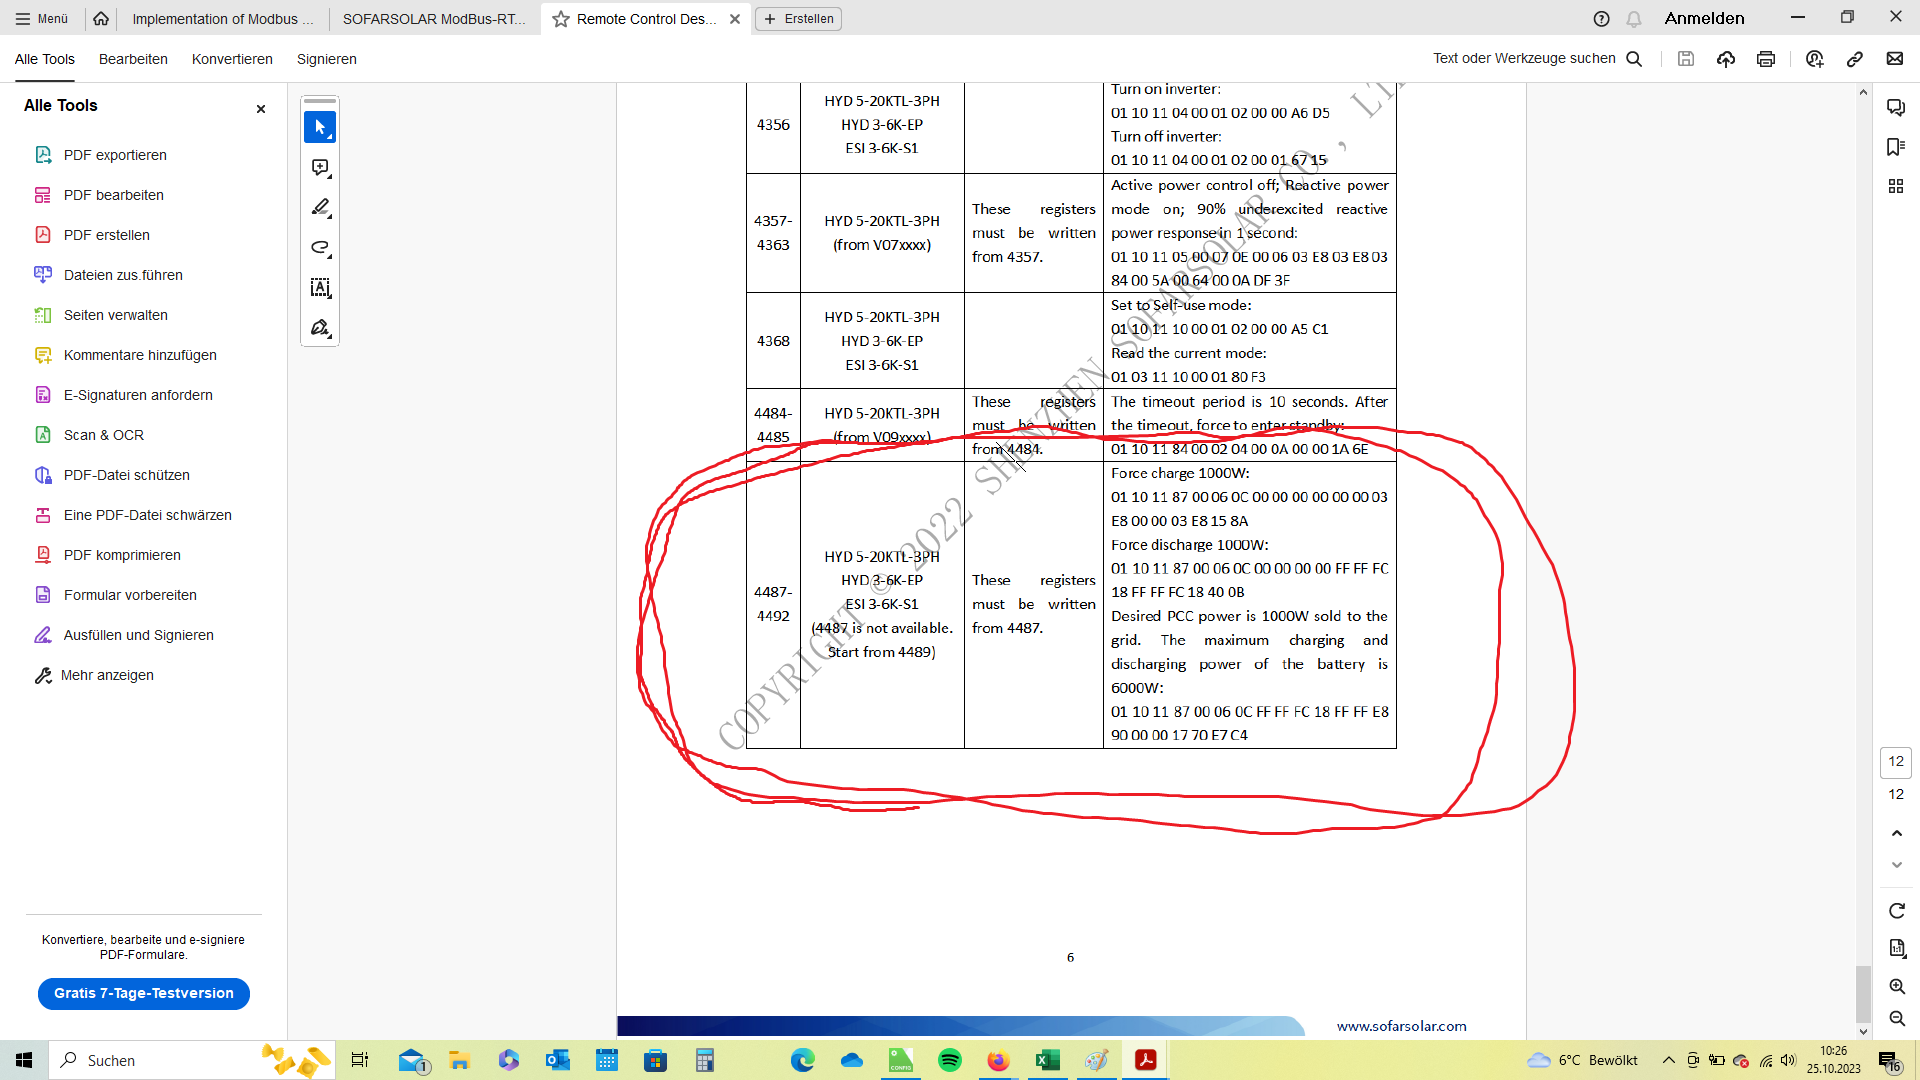1920x1080 pixels.
Task: Click Gratis 7-Tage-Testversion button
Action: (144, 993)
